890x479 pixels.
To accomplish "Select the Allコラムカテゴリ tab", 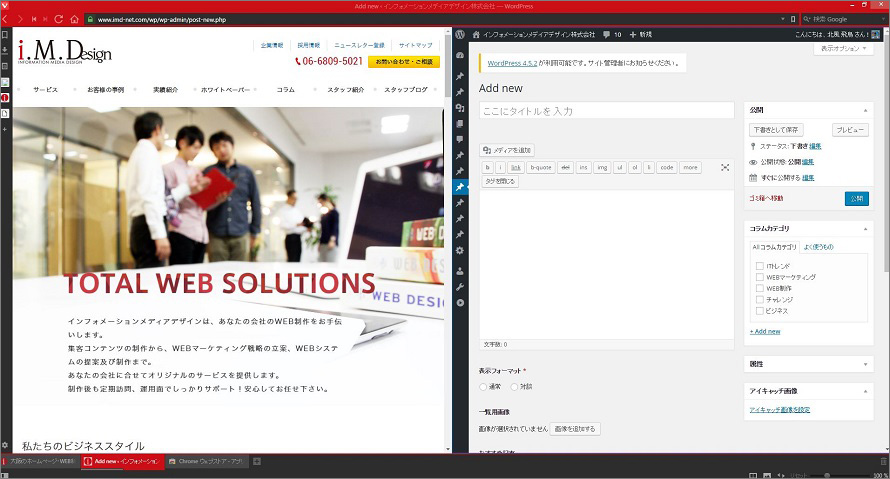I will 774,247.
